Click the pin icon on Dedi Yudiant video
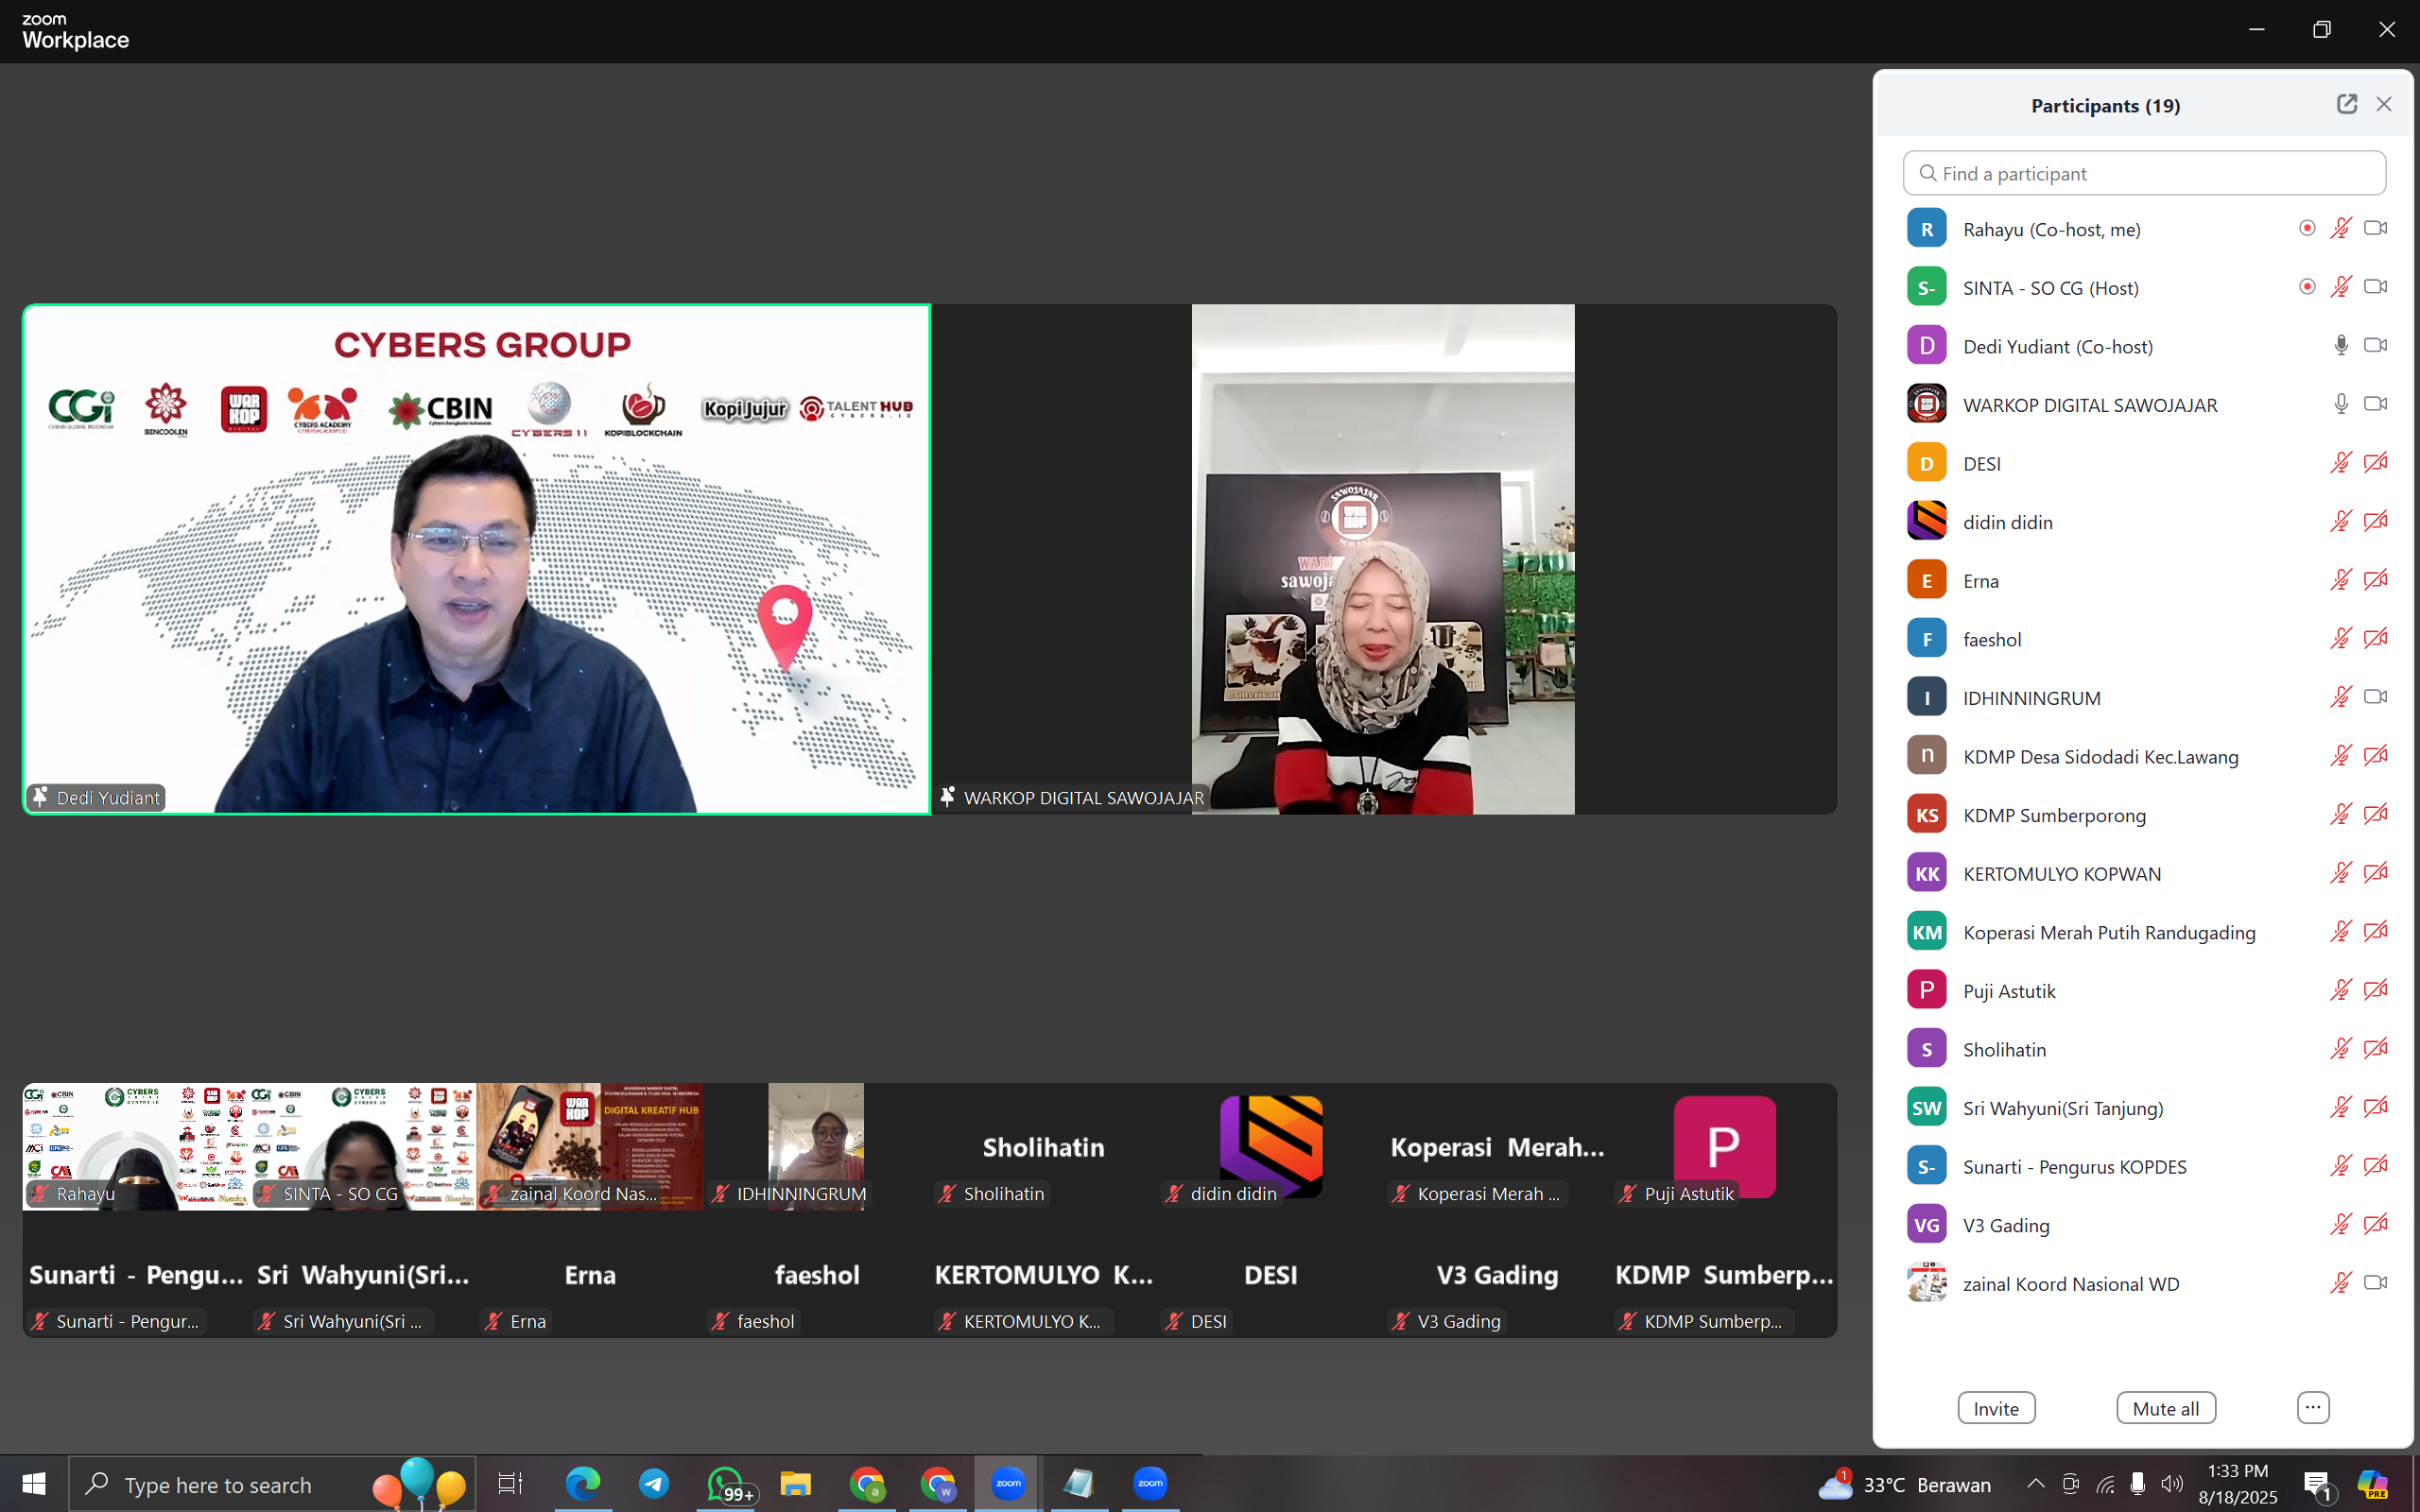Image resolution: width=2420 pixels, height=1512 pixels. [x=41, y=797]
